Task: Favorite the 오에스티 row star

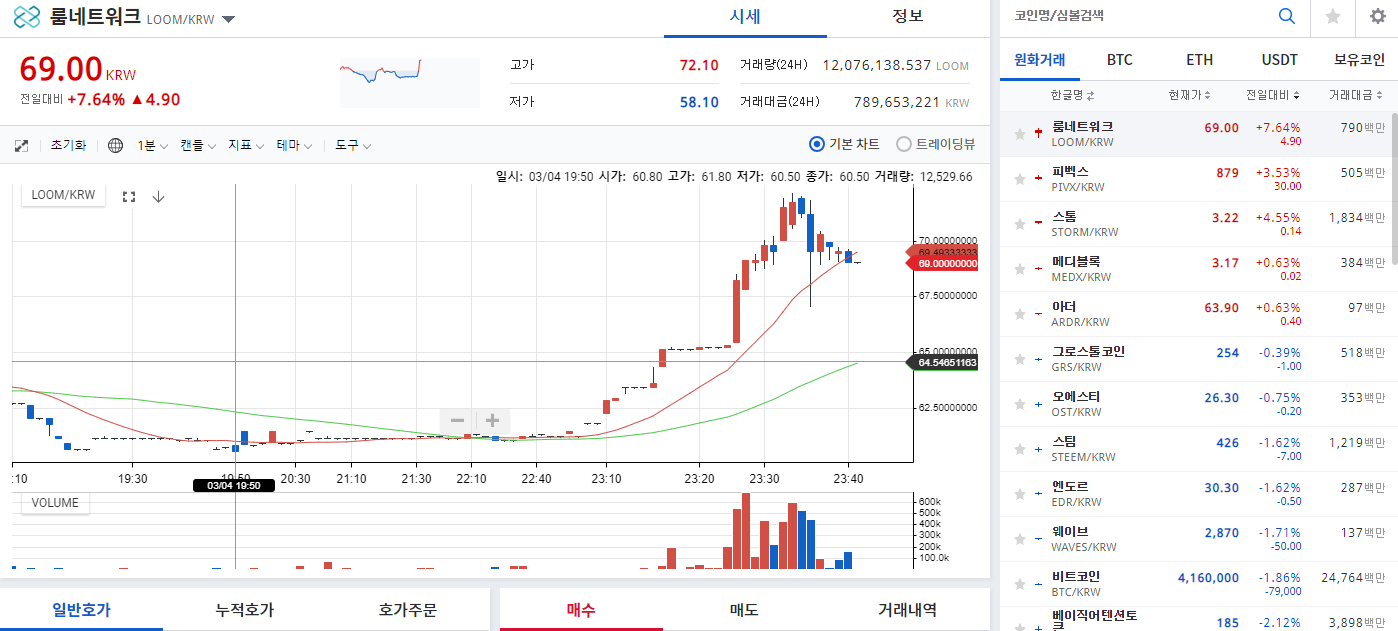Action: coord(1019,403)
